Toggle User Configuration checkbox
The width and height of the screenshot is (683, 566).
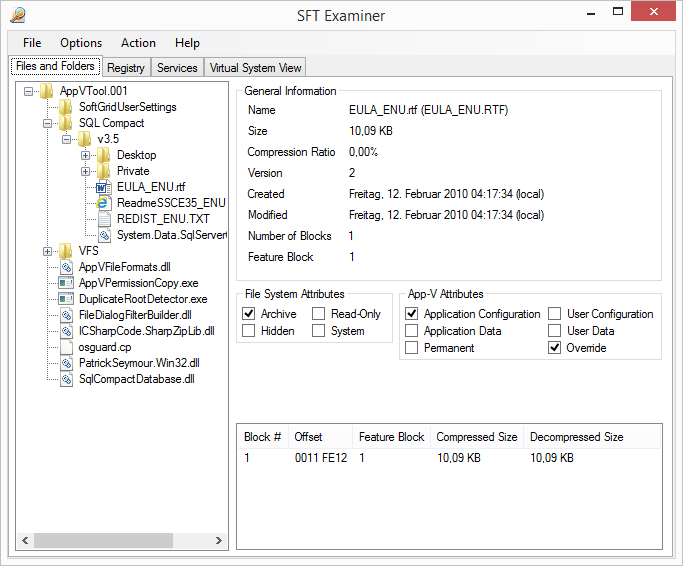point(555,314)
